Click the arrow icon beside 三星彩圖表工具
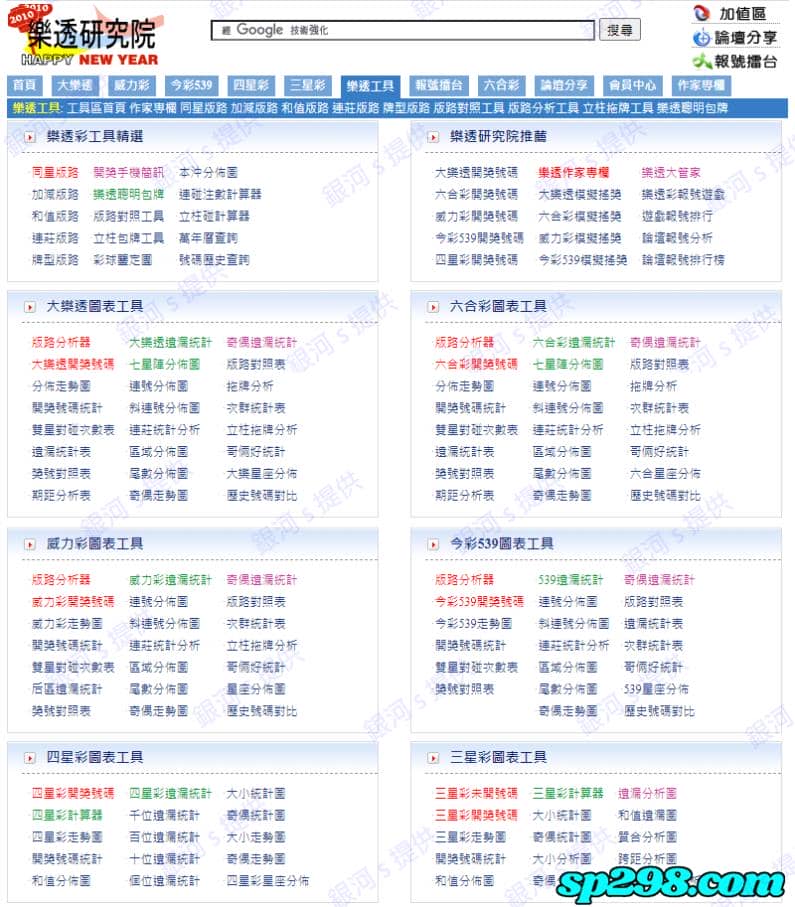 pos(433,758)
